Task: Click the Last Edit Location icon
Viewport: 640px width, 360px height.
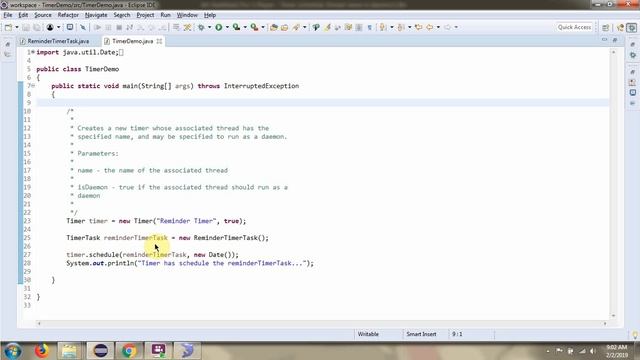Action: 418,27
